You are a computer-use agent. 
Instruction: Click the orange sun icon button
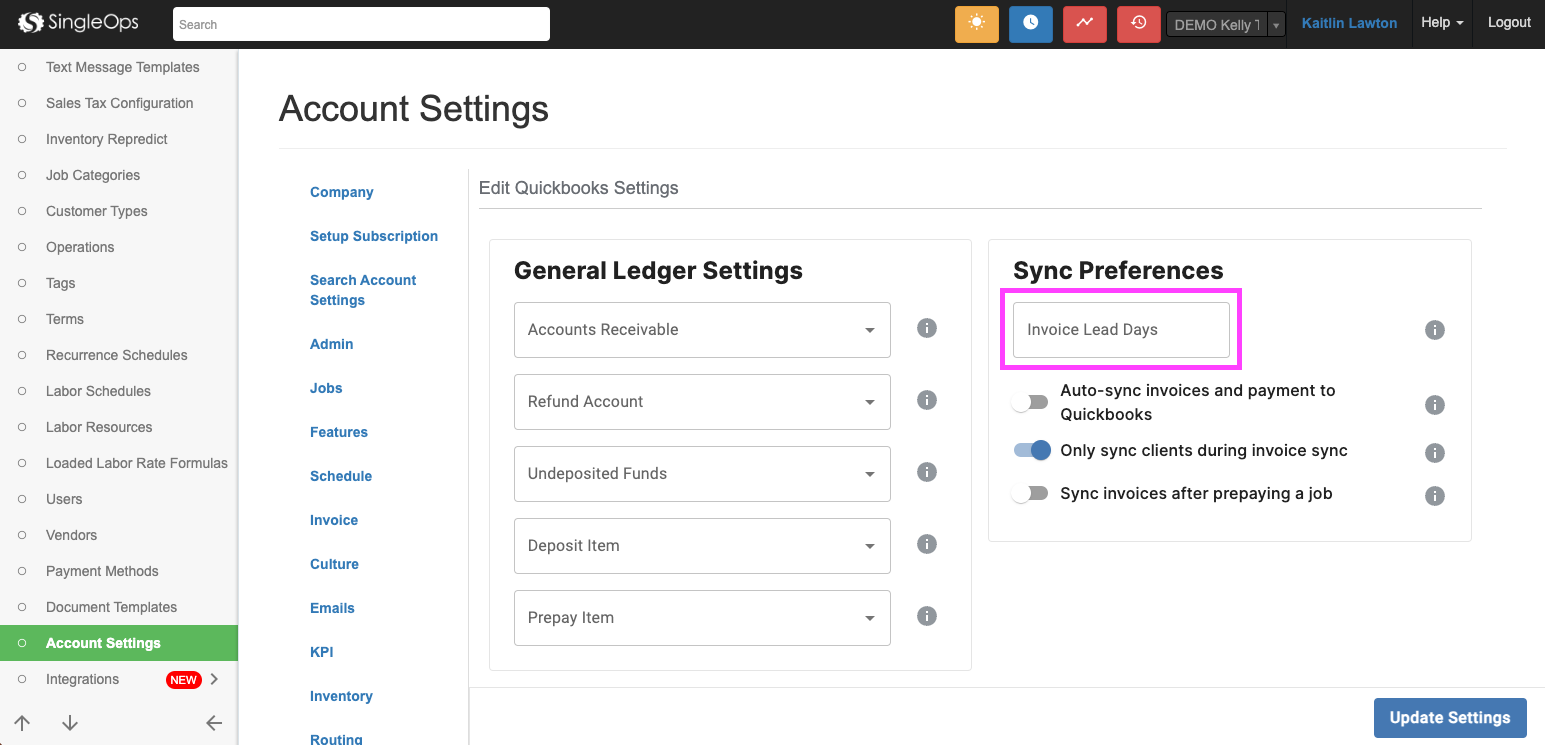click(976, 24)
